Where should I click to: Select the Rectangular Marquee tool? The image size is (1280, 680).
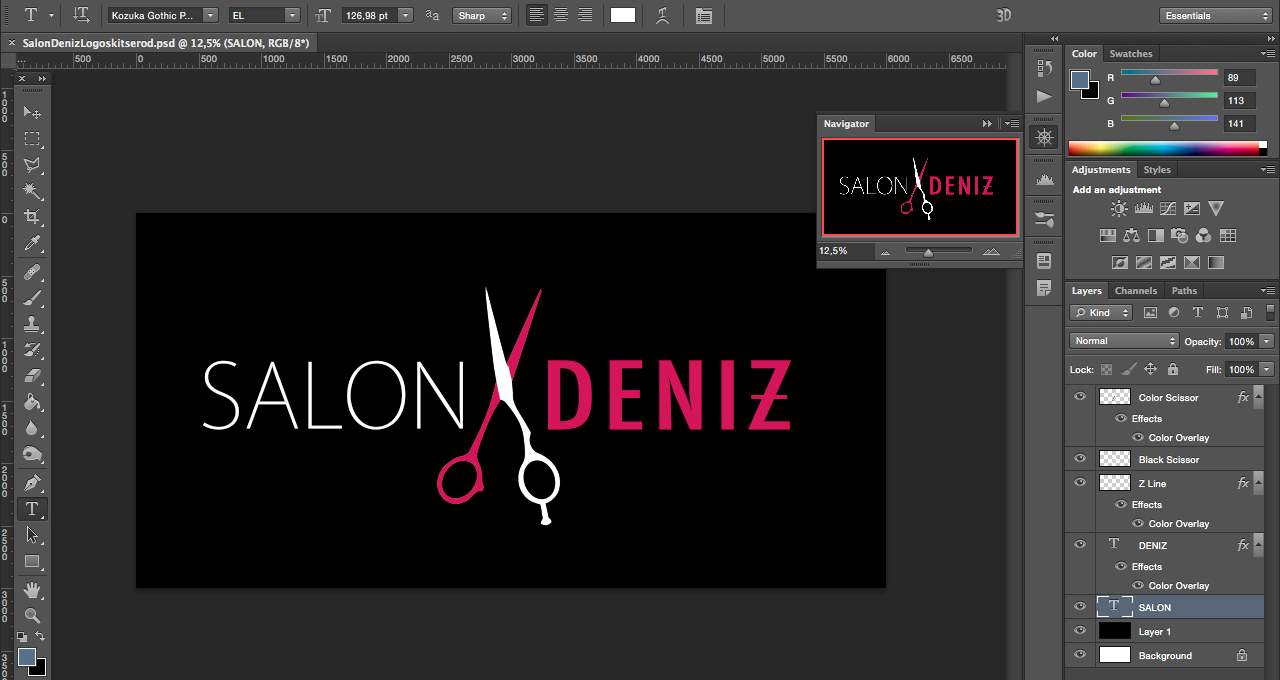coord(32,139)
